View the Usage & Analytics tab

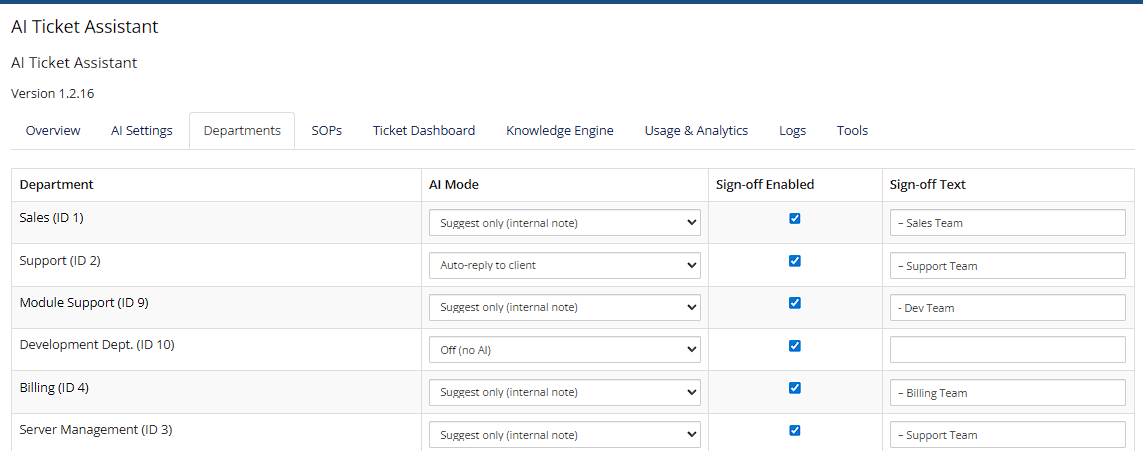point(696,131)
